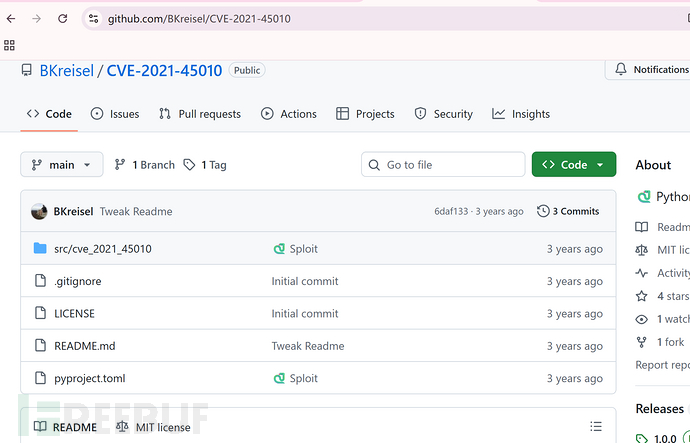Click the BKreisel avatar image
Viewport: 690px width, 443px height.
pos(39,211)
